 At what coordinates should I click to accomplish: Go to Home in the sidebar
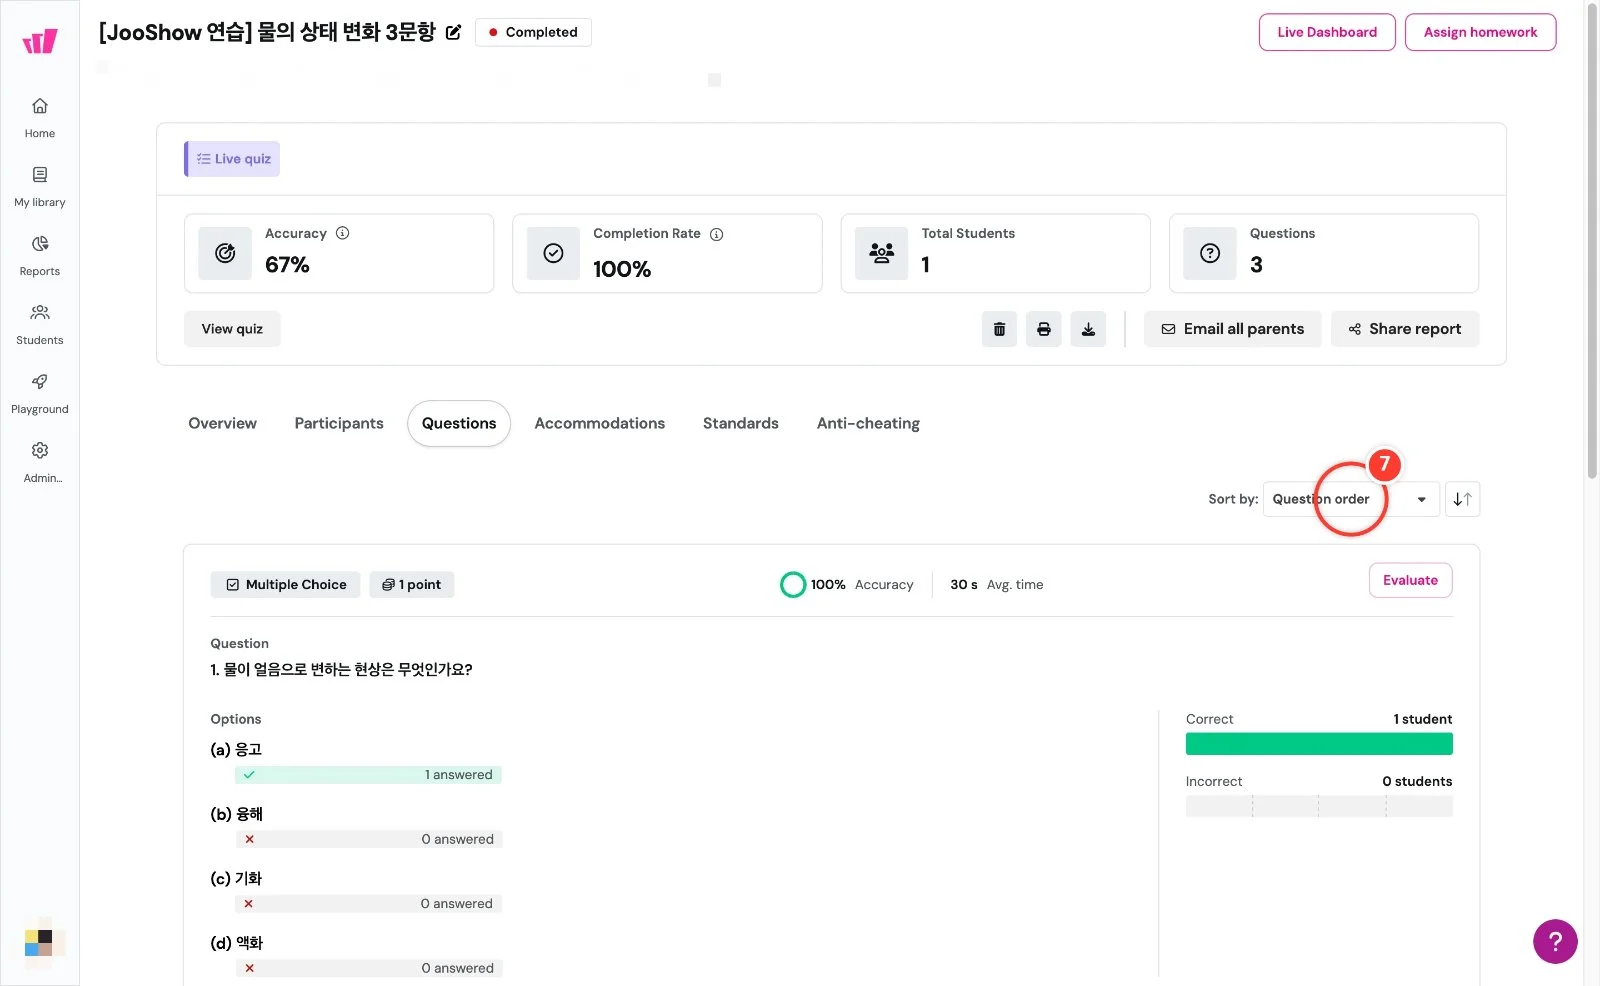40,118
